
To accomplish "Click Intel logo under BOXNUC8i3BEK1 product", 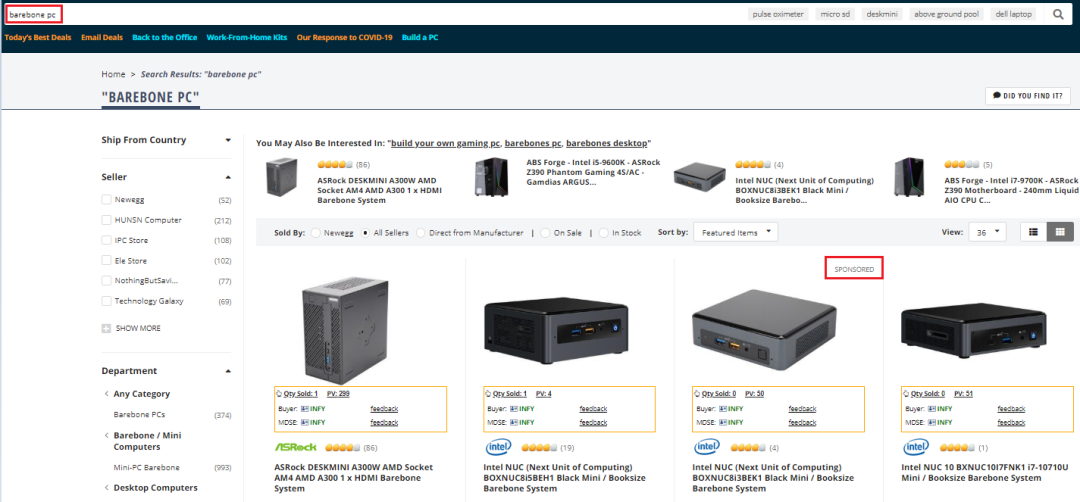I will [707, 448].
